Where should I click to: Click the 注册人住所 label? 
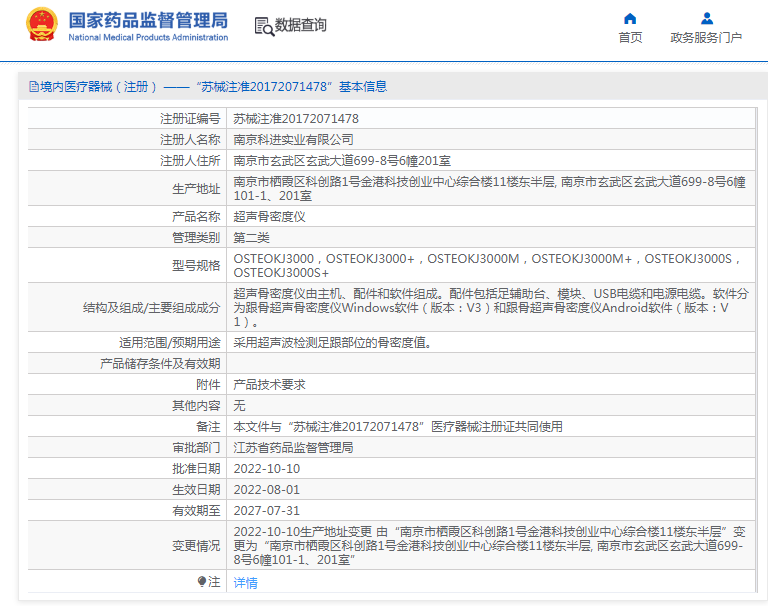click(x=190, y=161)
